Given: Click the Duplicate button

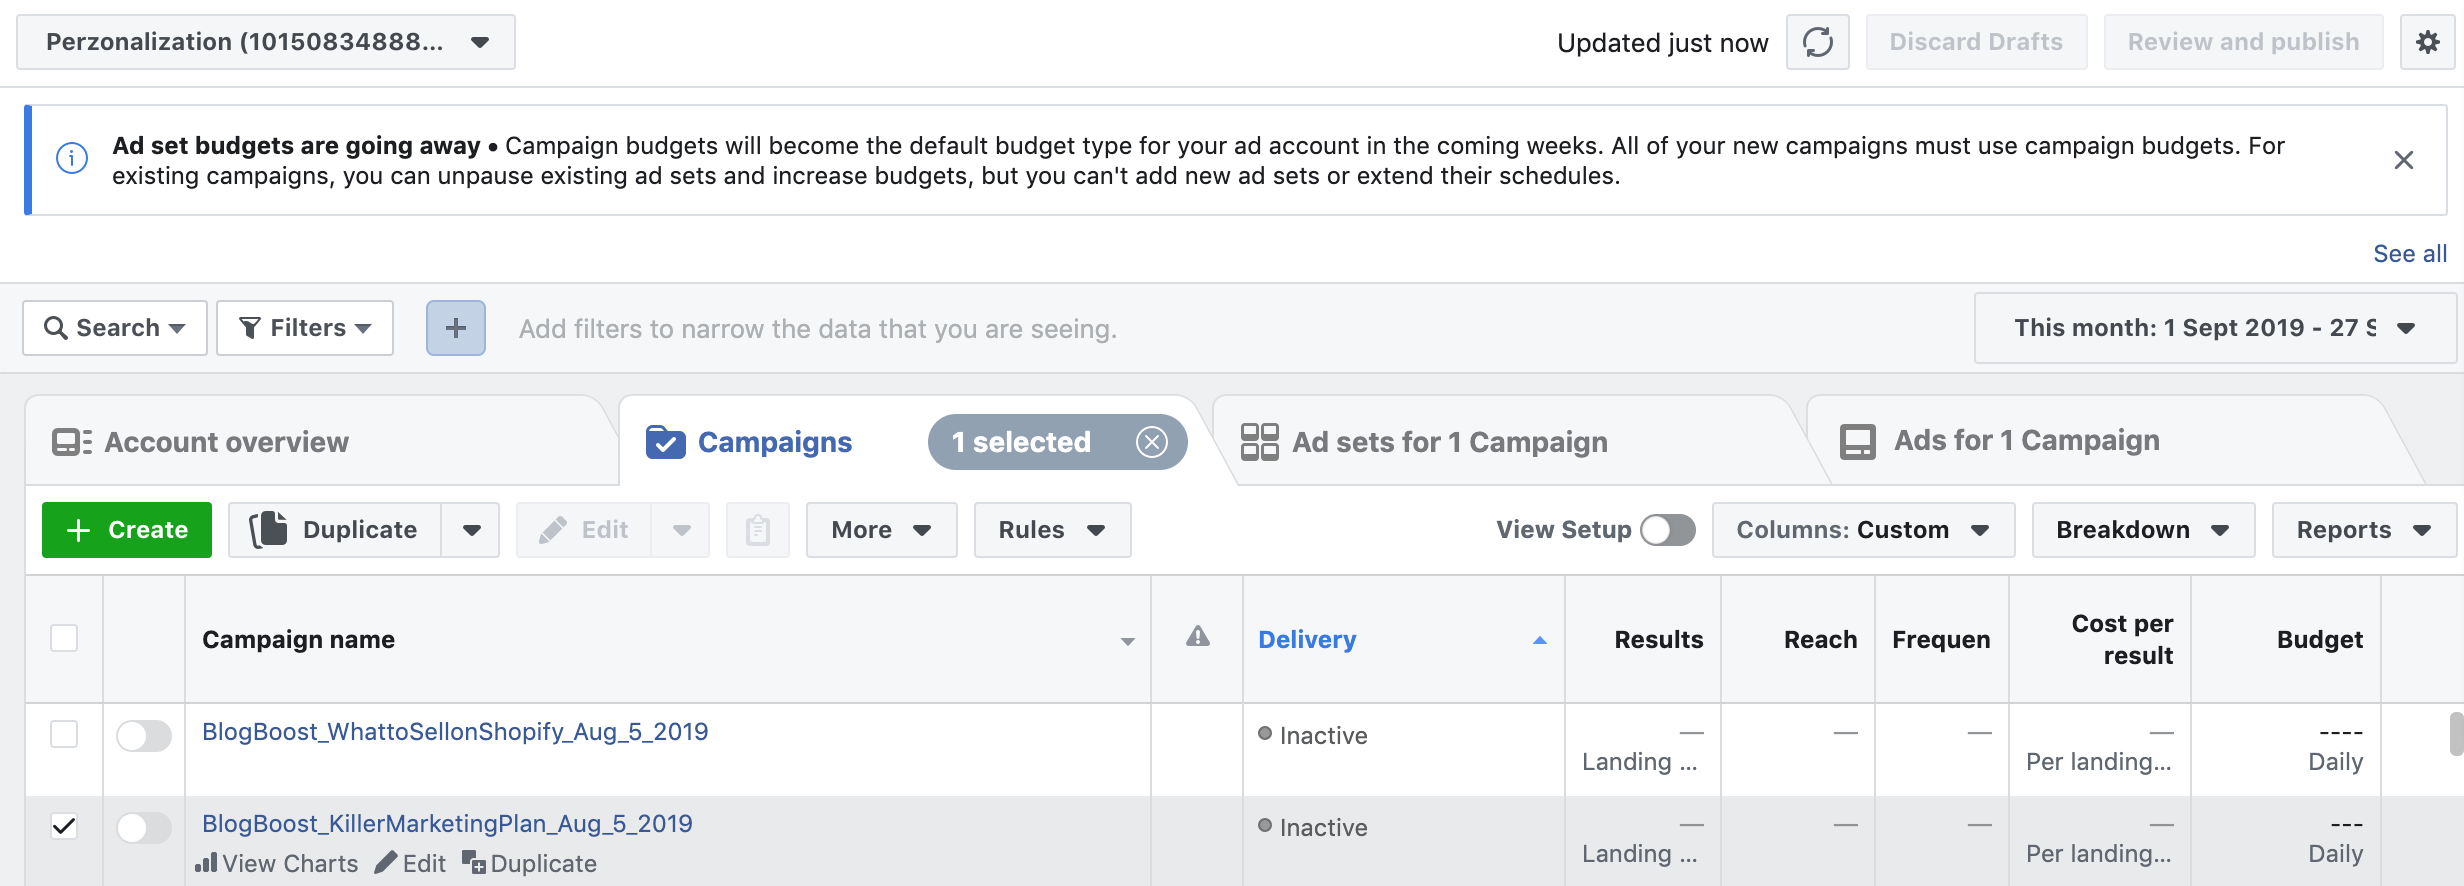Looking at the screenshot, I should 336,530.
